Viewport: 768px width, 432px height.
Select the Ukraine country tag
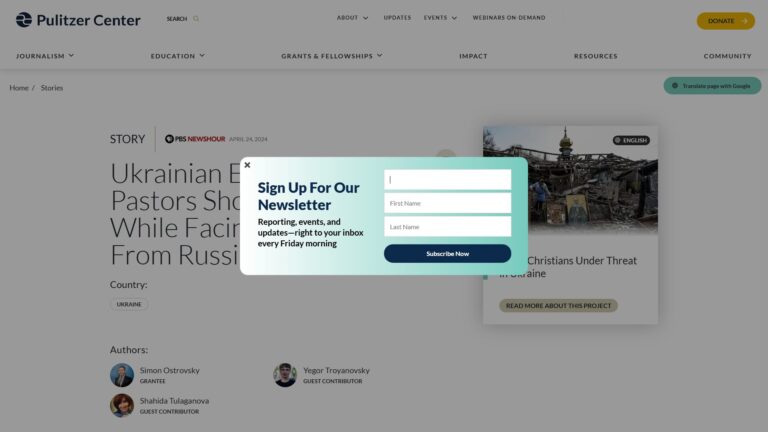pos(129,304)
